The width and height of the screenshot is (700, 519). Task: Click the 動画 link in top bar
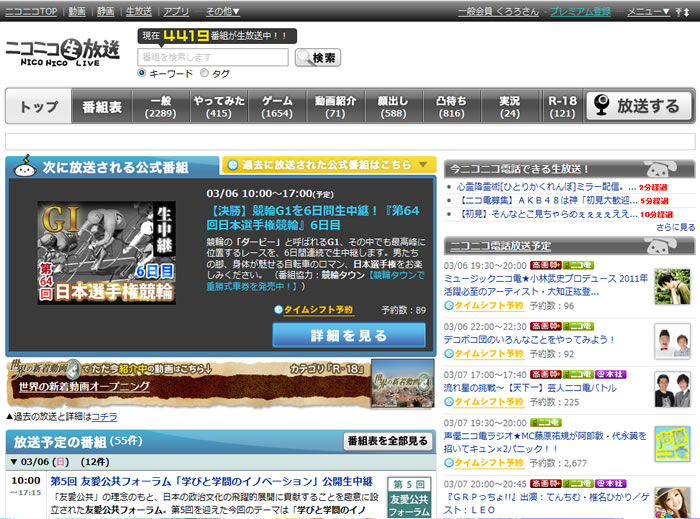click(77, 12)
